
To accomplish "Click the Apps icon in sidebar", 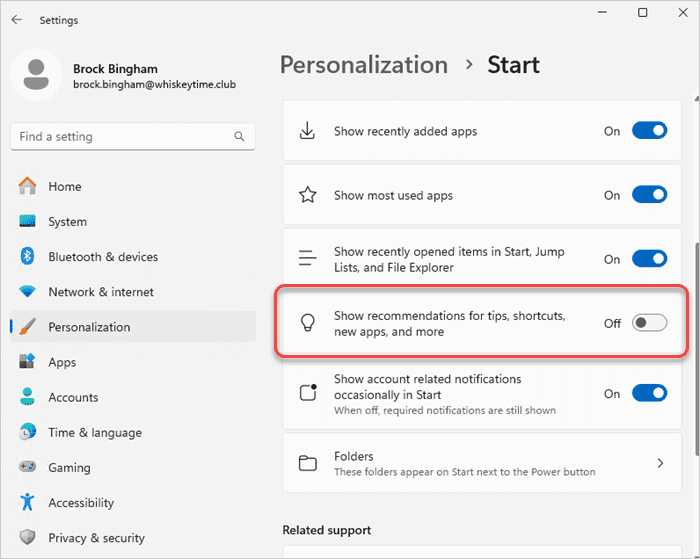I will point(27,361).
